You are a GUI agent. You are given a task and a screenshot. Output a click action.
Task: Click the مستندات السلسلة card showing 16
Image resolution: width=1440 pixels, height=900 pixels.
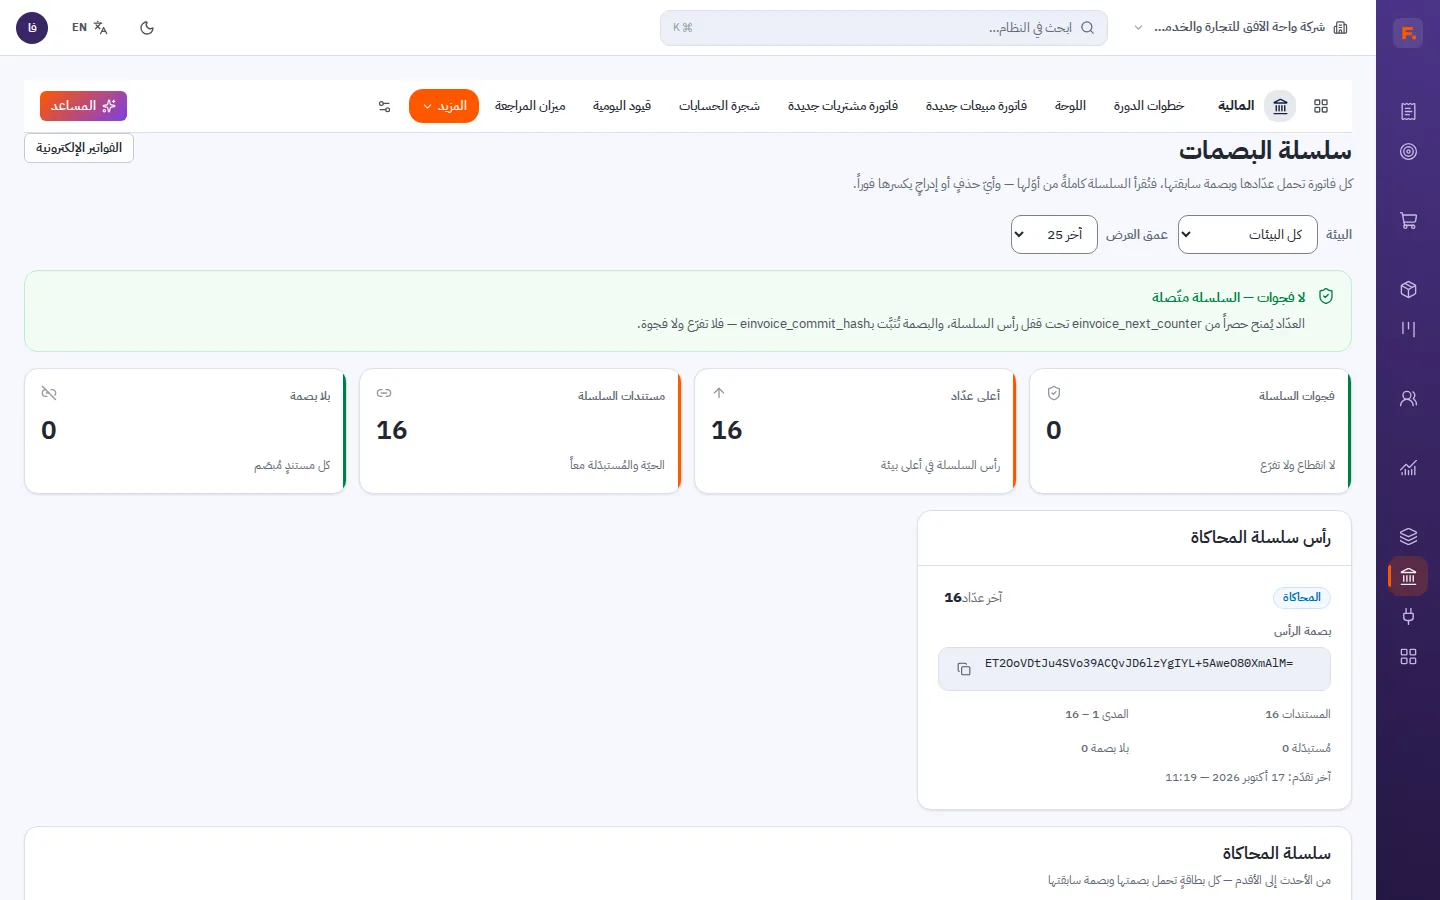(520, 431)
